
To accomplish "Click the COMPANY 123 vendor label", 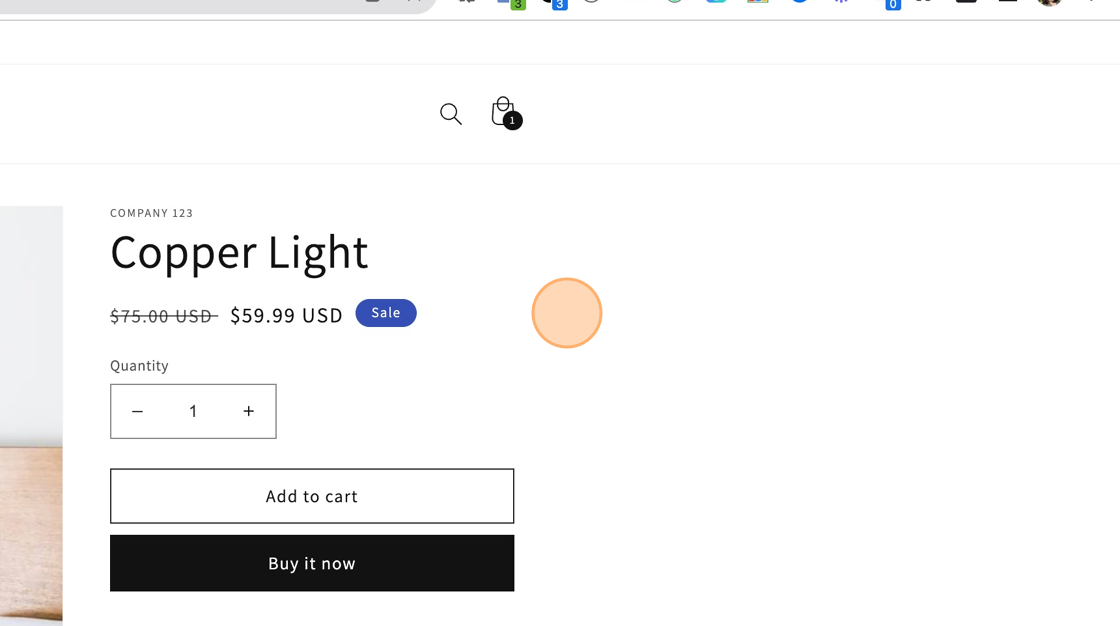I will (151, 213).
